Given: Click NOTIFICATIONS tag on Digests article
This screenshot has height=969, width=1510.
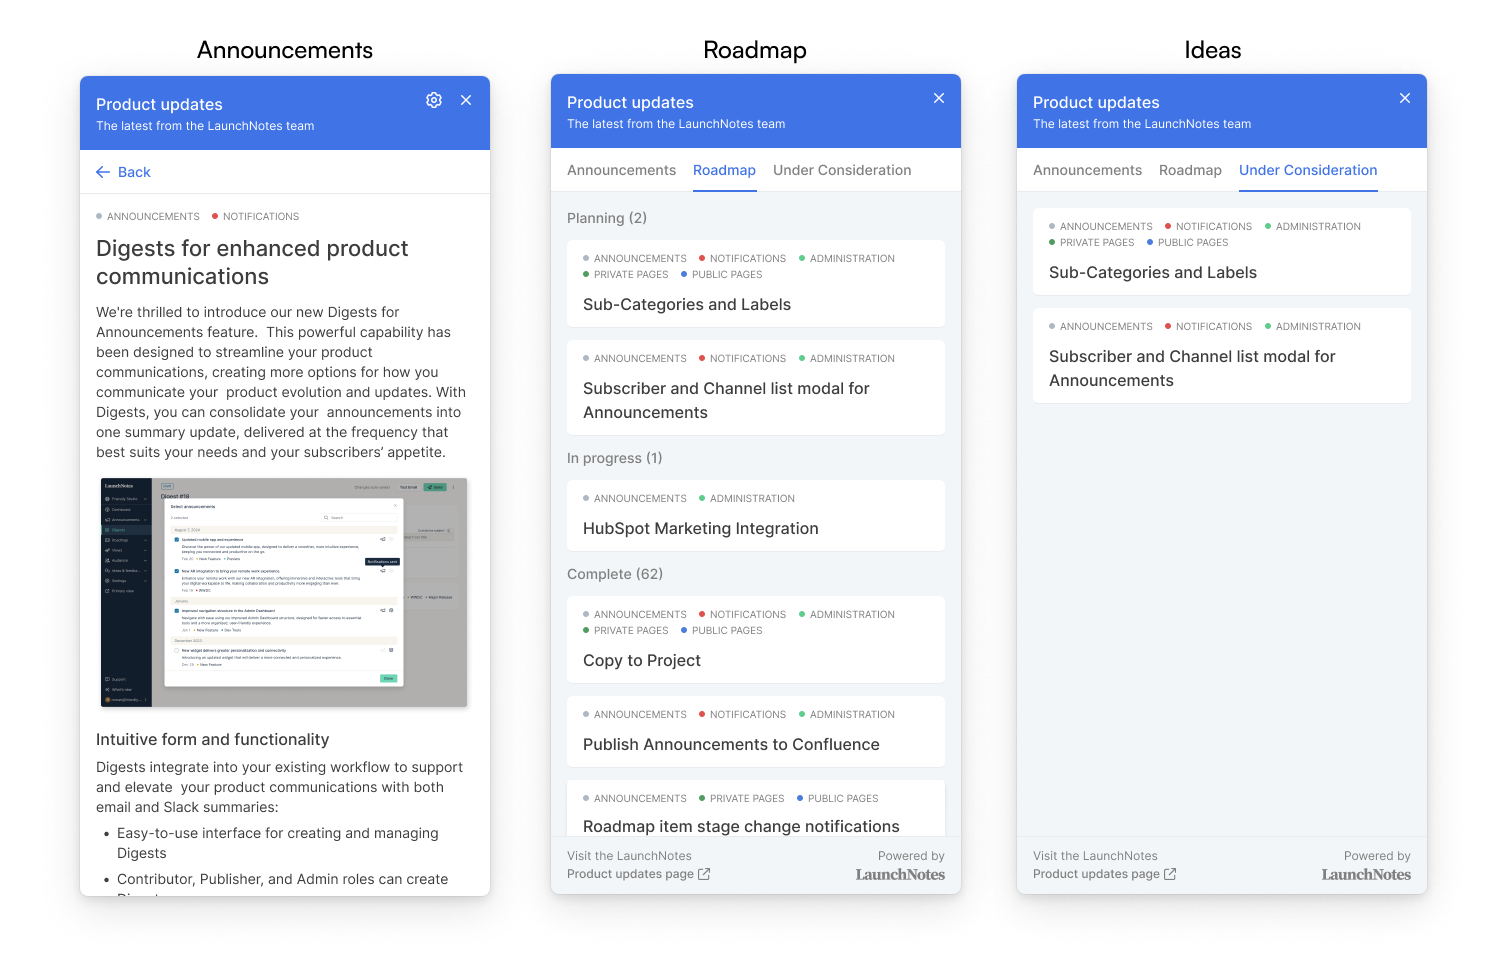Looking at the screenshot, I should (x=256, y=216).
